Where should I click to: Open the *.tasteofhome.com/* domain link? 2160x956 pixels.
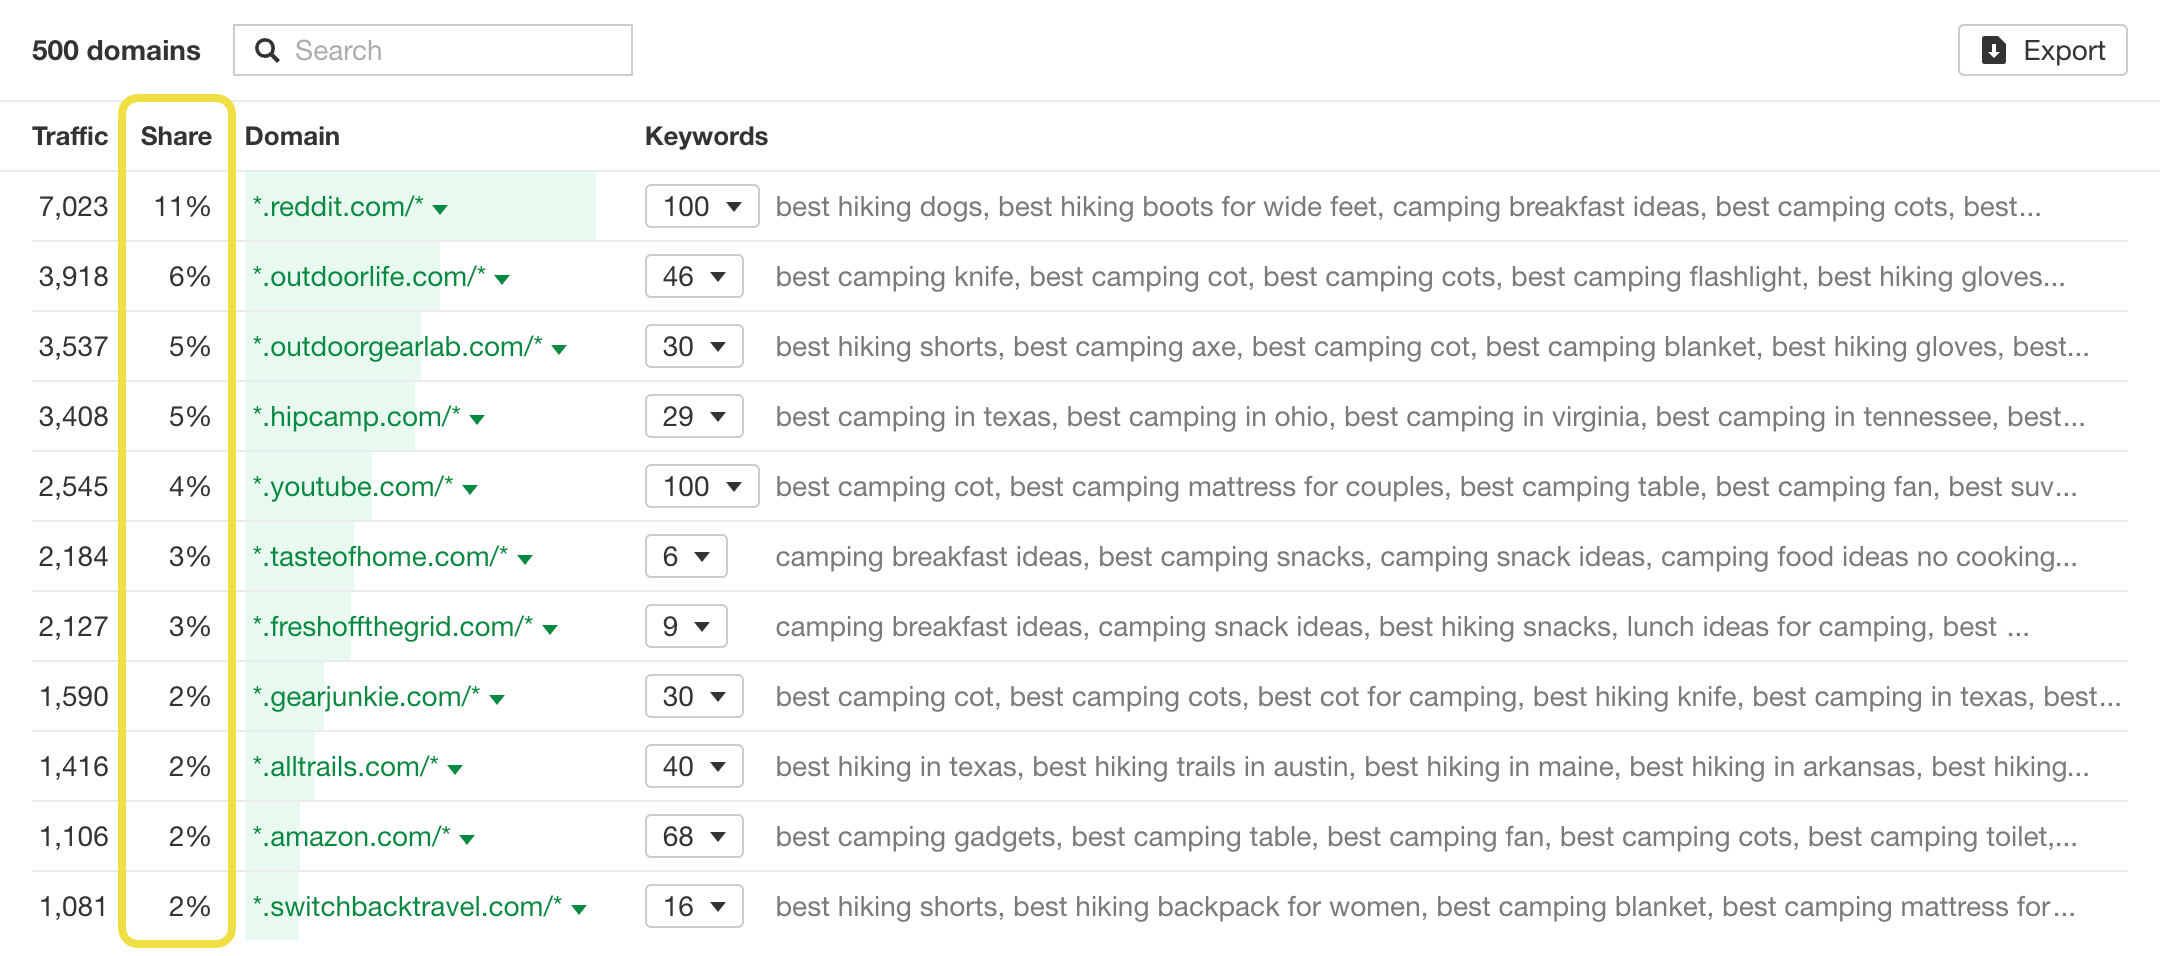(x=380, y=556)
